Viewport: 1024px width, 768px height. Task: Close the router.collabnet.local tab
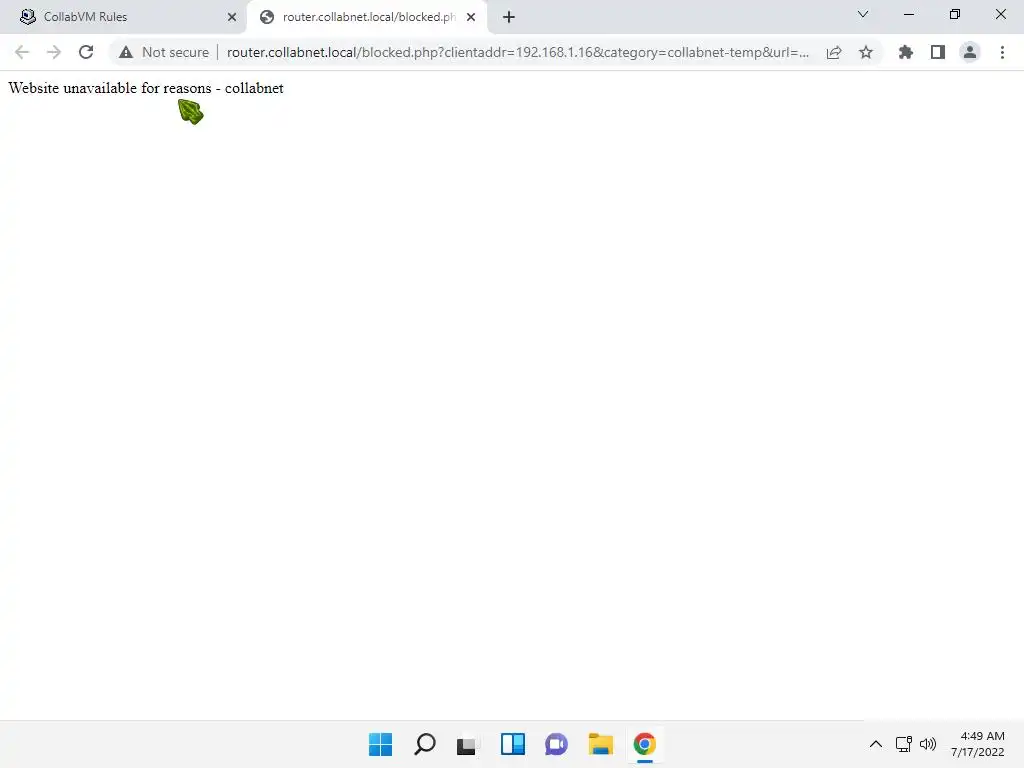click(471, 17)
